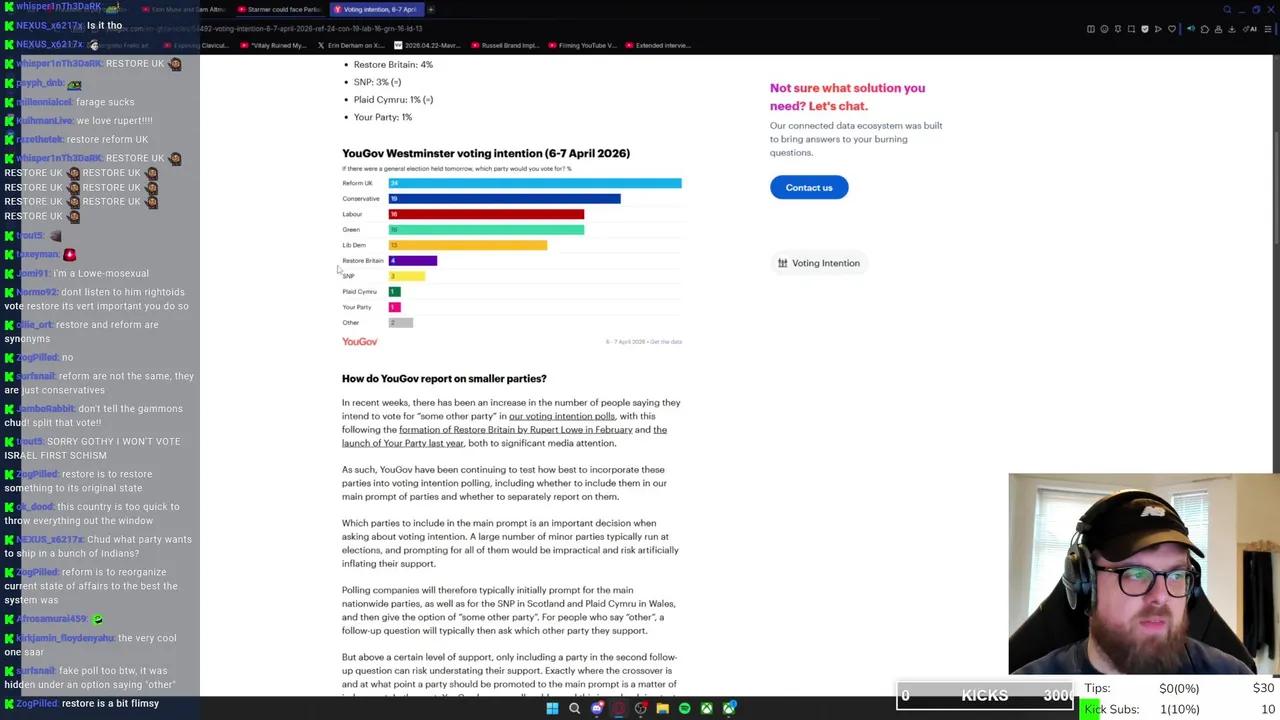Click 'How do YouGov report on smaller parties?' heading
Image resolution: width=1280 pixels, height=720 pixels.
tap(444, 379)
